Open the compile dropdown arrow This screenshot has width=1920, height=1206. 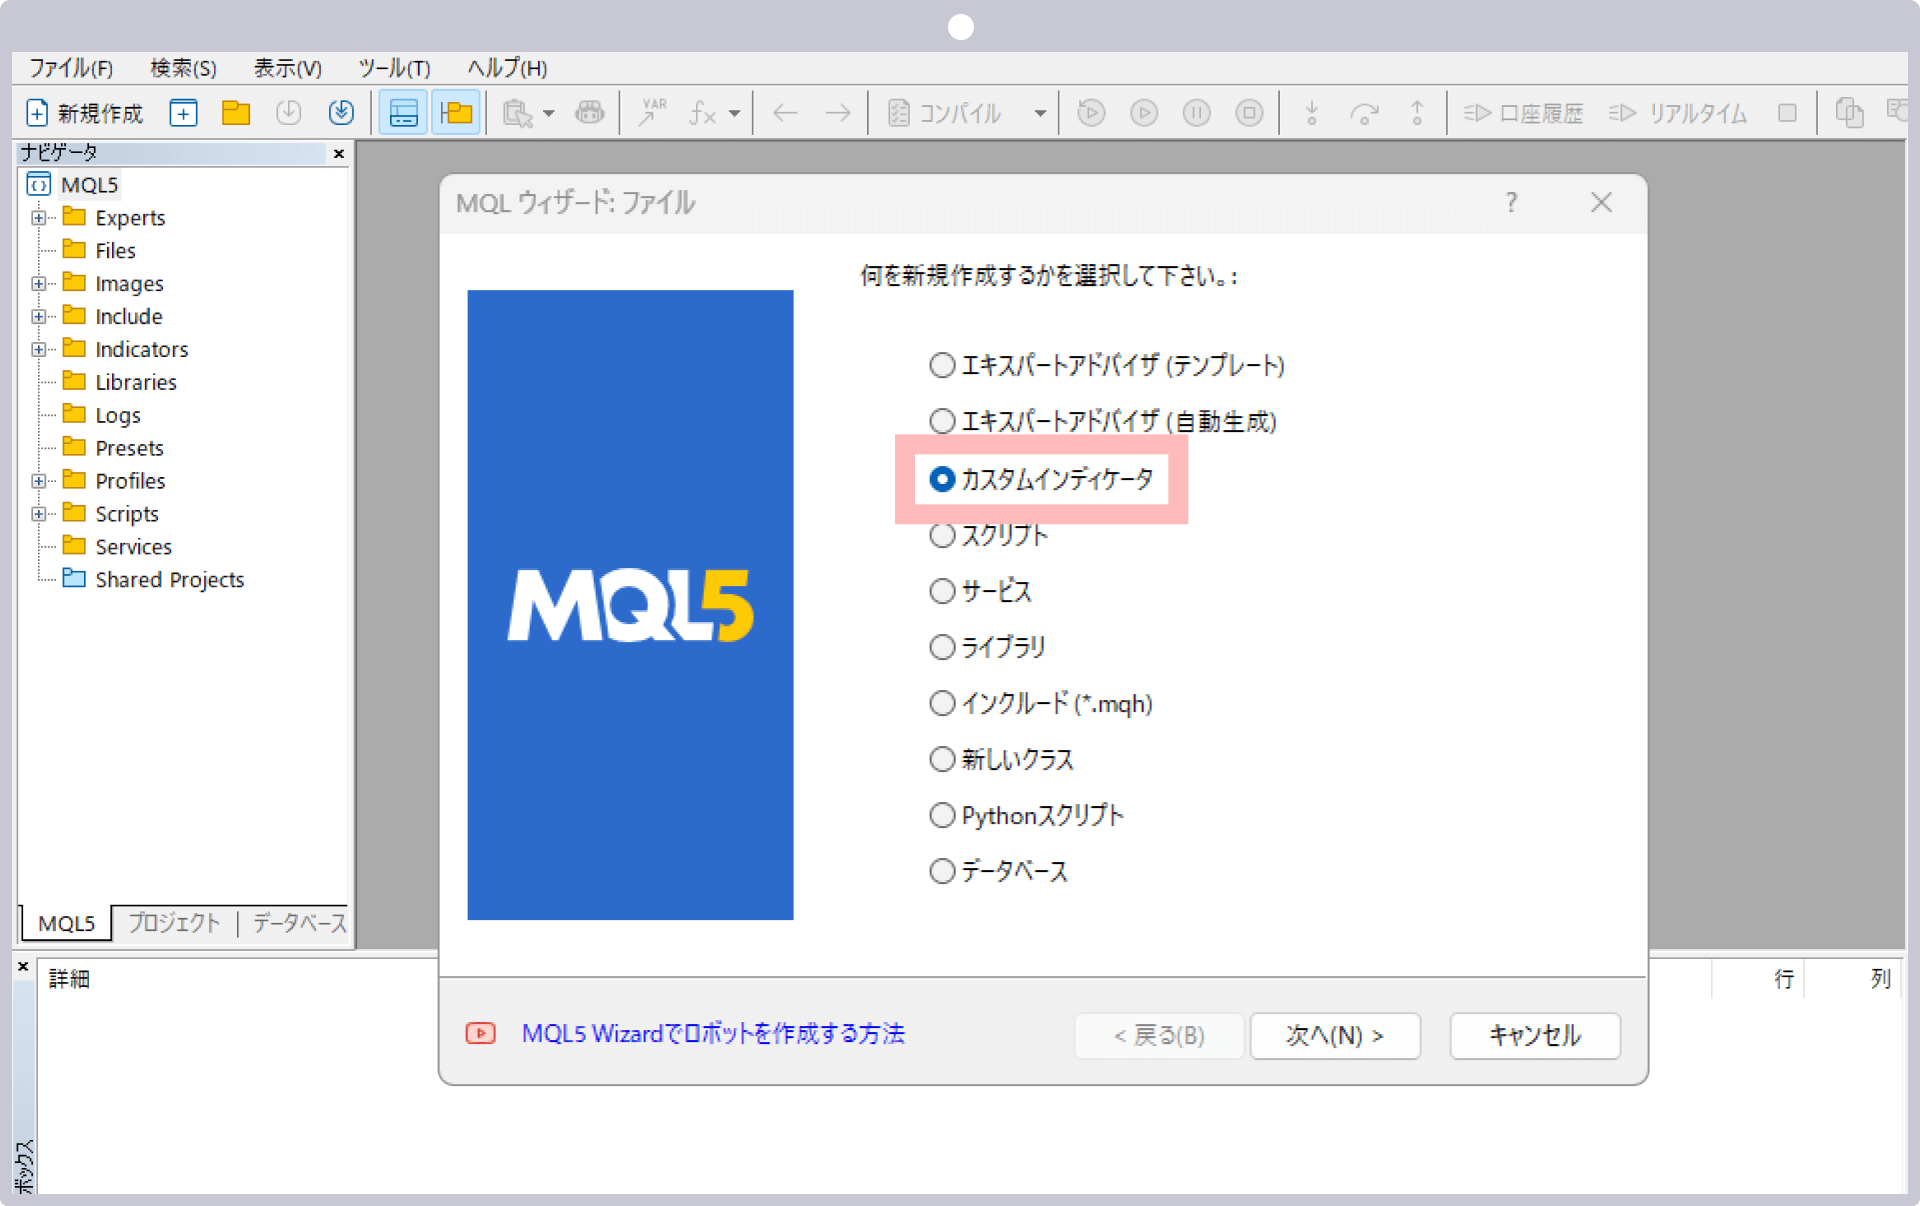[1040, 114]
